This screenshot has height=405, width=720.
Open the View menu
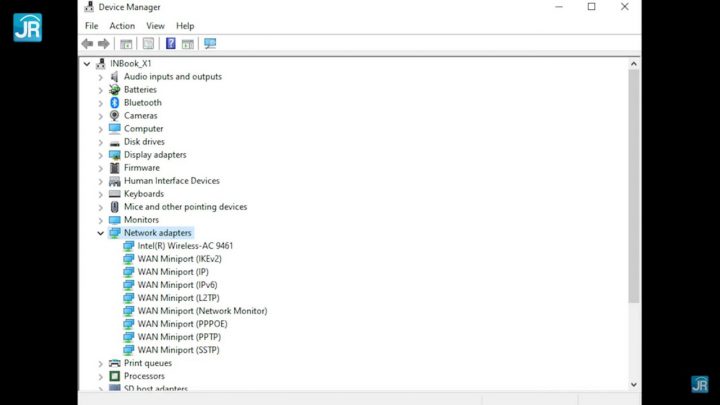155,26
